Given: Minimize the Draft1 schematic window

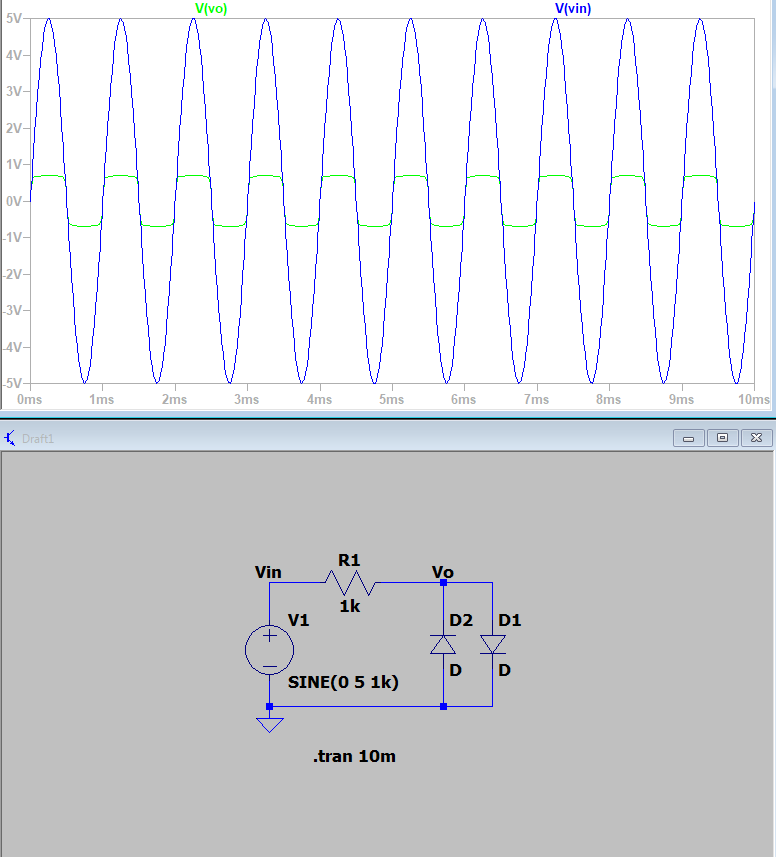Looking at the screenshot, I should 688,438.
